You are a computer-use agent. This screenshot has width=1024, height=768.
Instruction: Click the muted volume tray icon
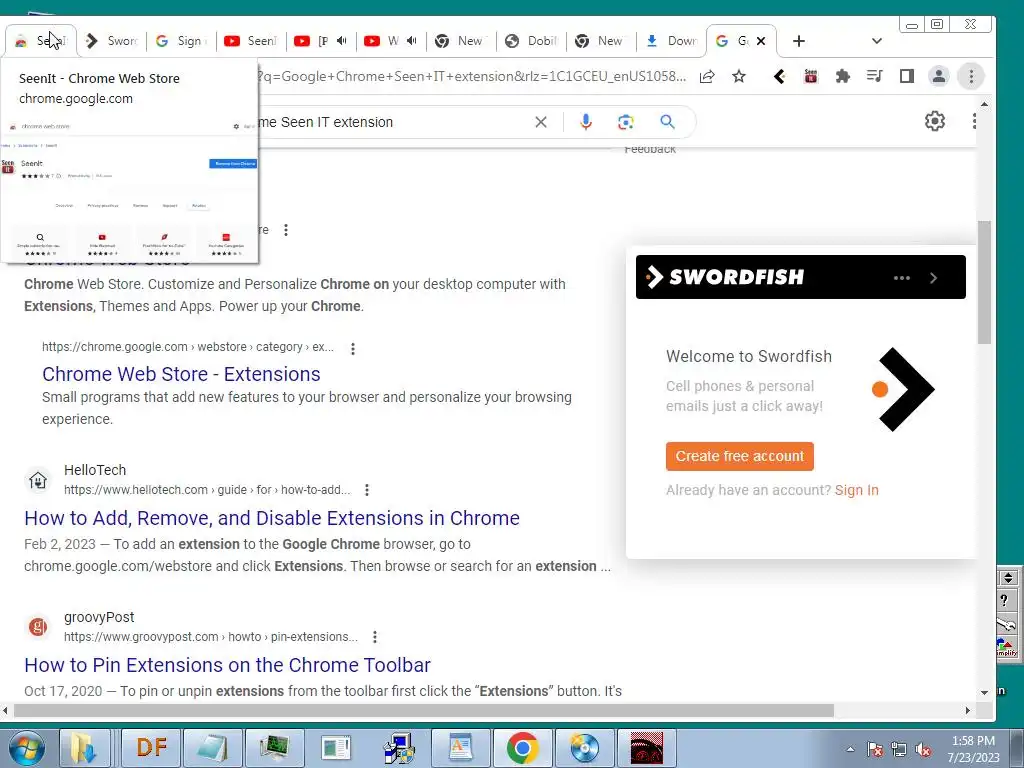coord(923,750)
